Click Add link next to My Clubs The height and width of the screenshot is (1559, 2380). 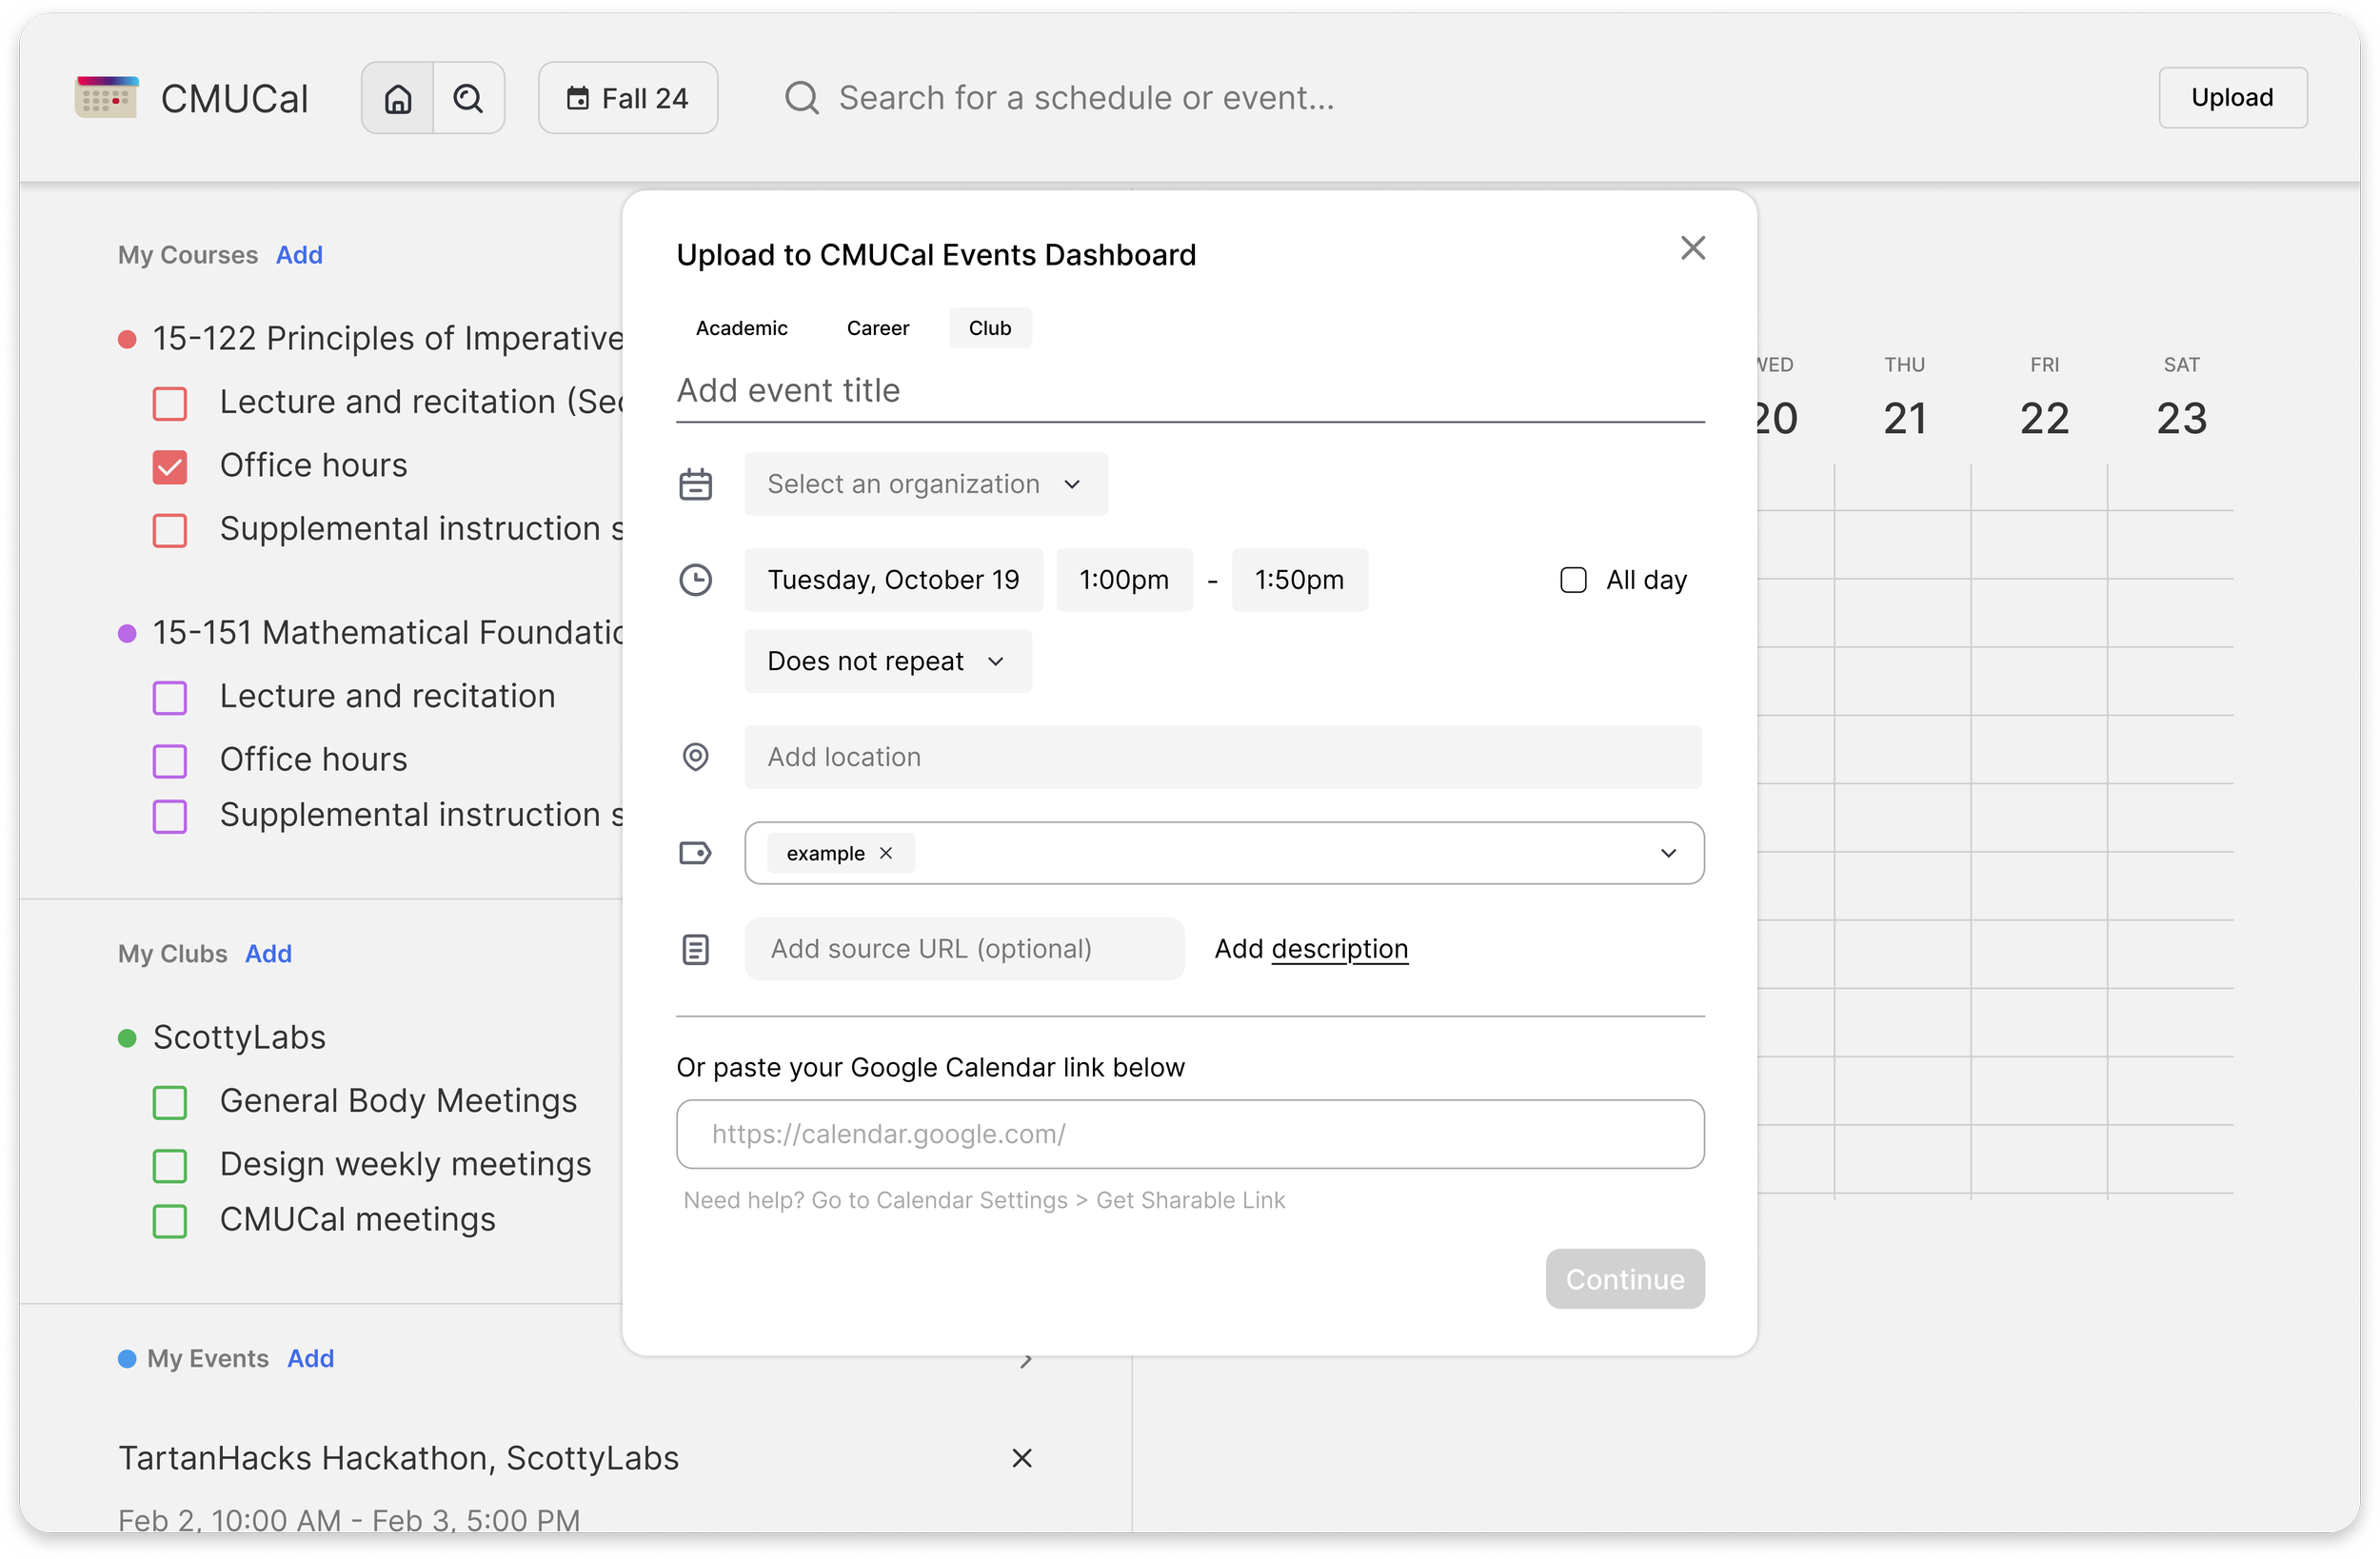(268, 954)
